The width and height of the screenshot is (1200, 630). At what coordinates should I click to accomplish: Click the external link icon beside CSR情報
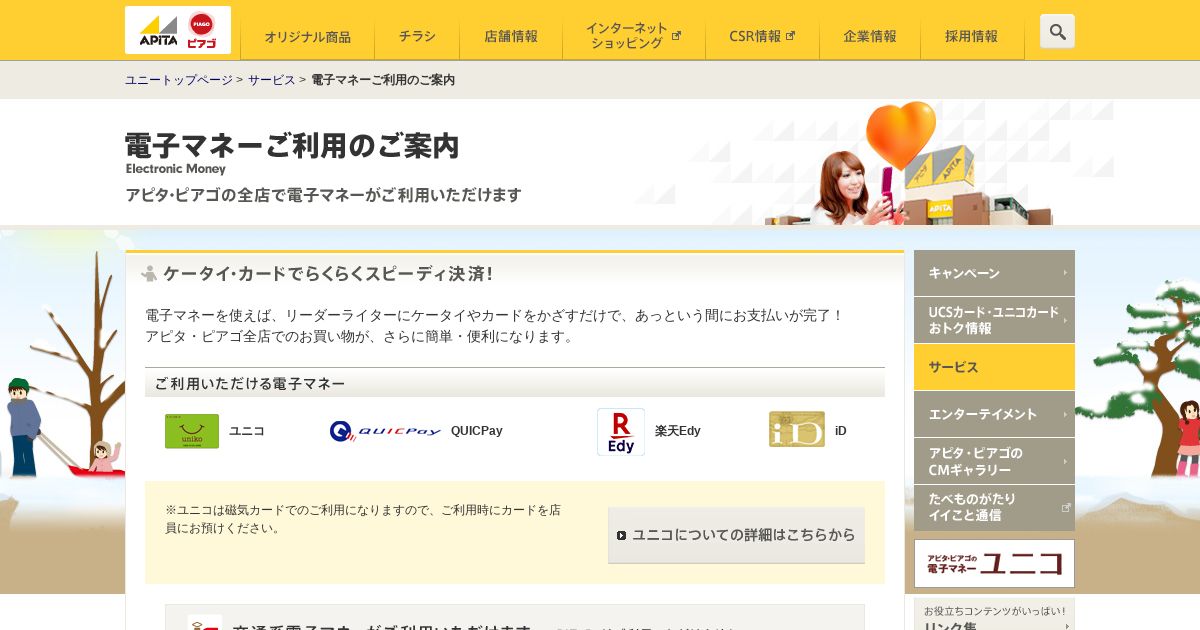pos(791,35)
